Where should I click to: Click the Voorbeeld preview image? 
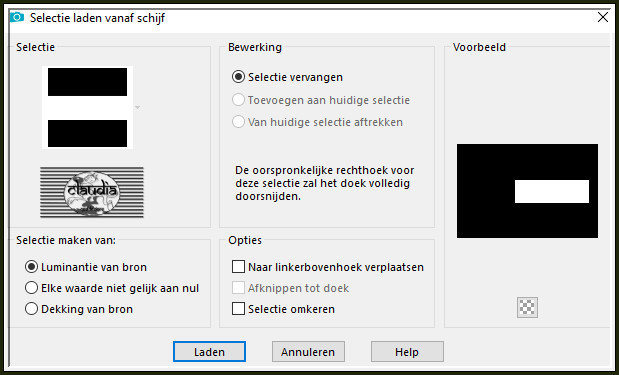[527, 191]
